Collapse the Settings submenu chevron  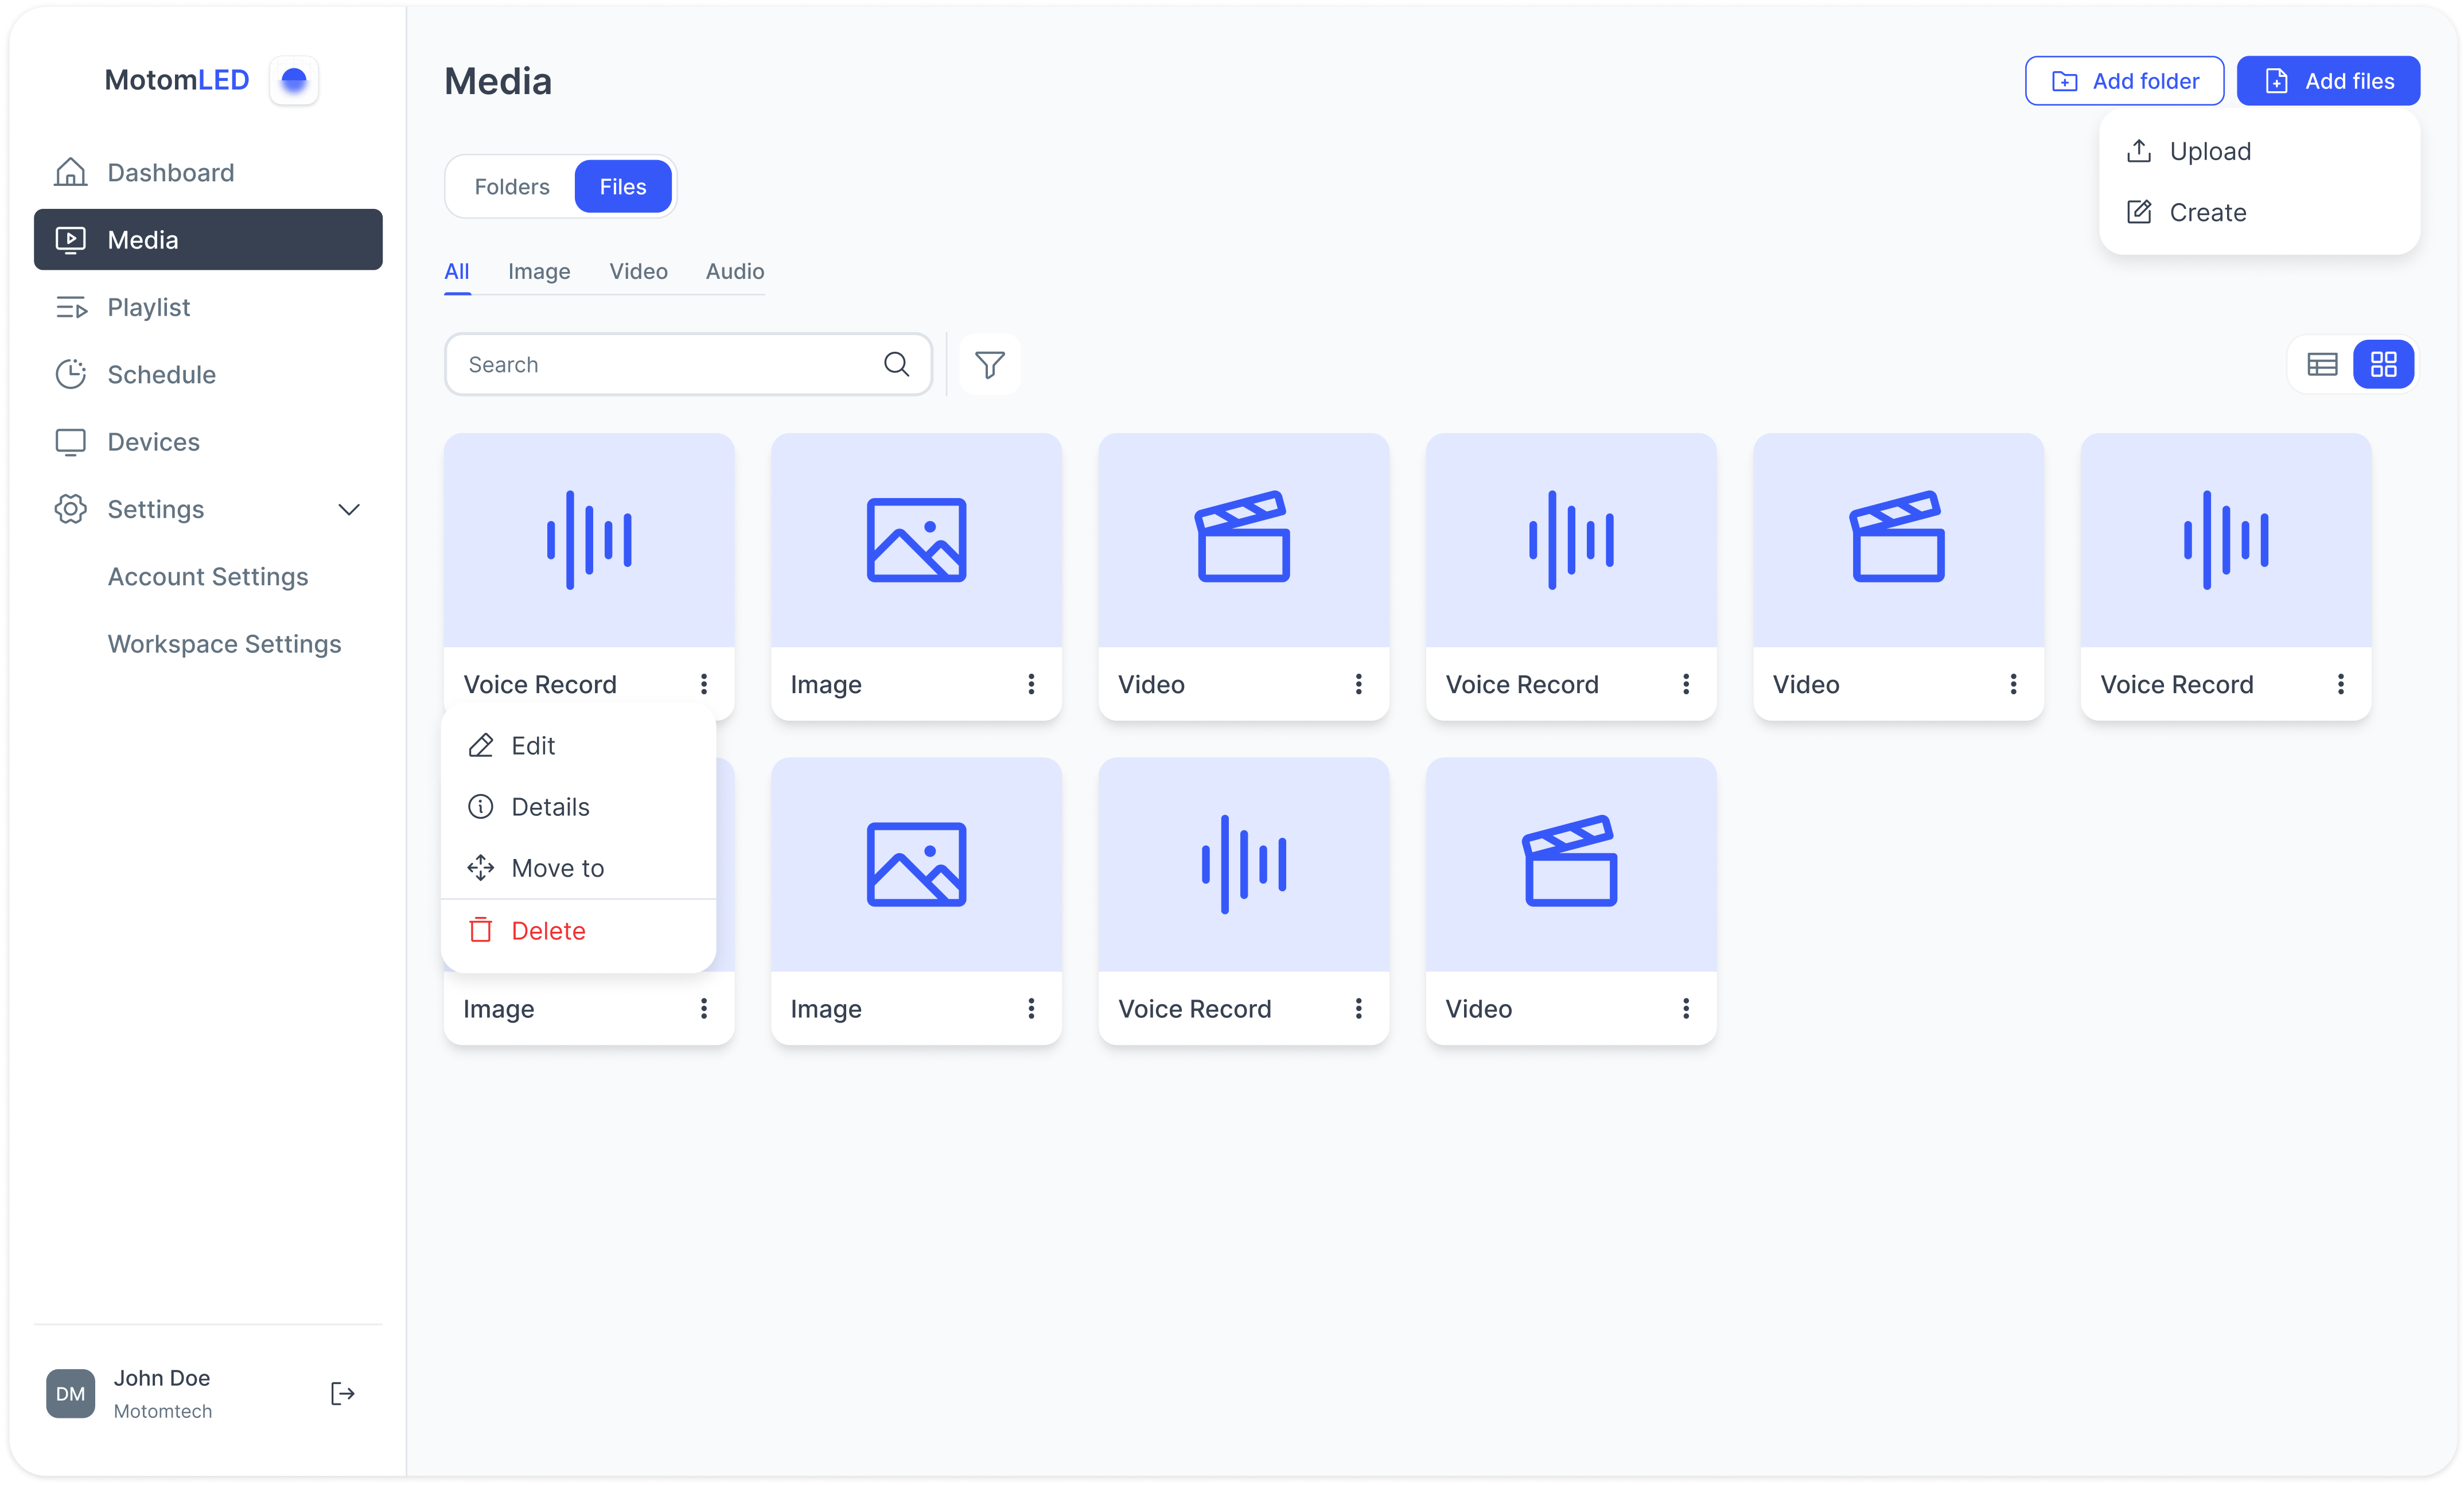tap(348, 509)
